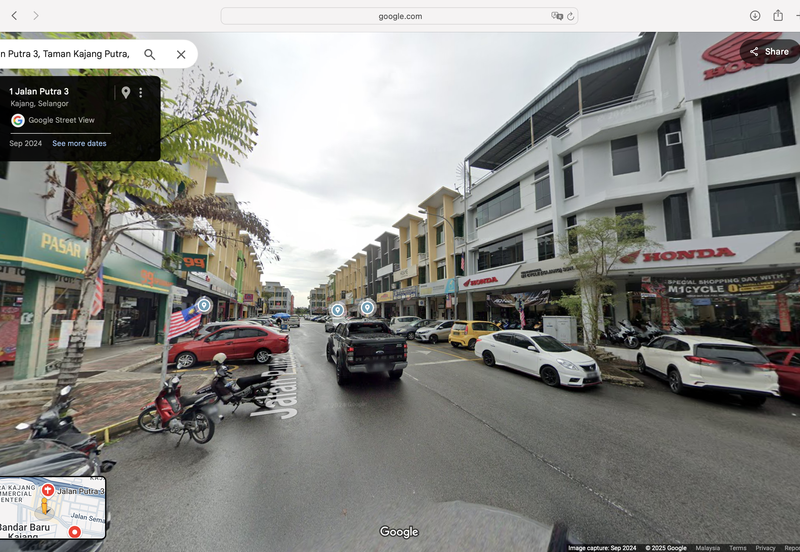This screenshot has height=552, width=800.
Task: Select the Sep 2024 date in info card
Action: [26, 143]
